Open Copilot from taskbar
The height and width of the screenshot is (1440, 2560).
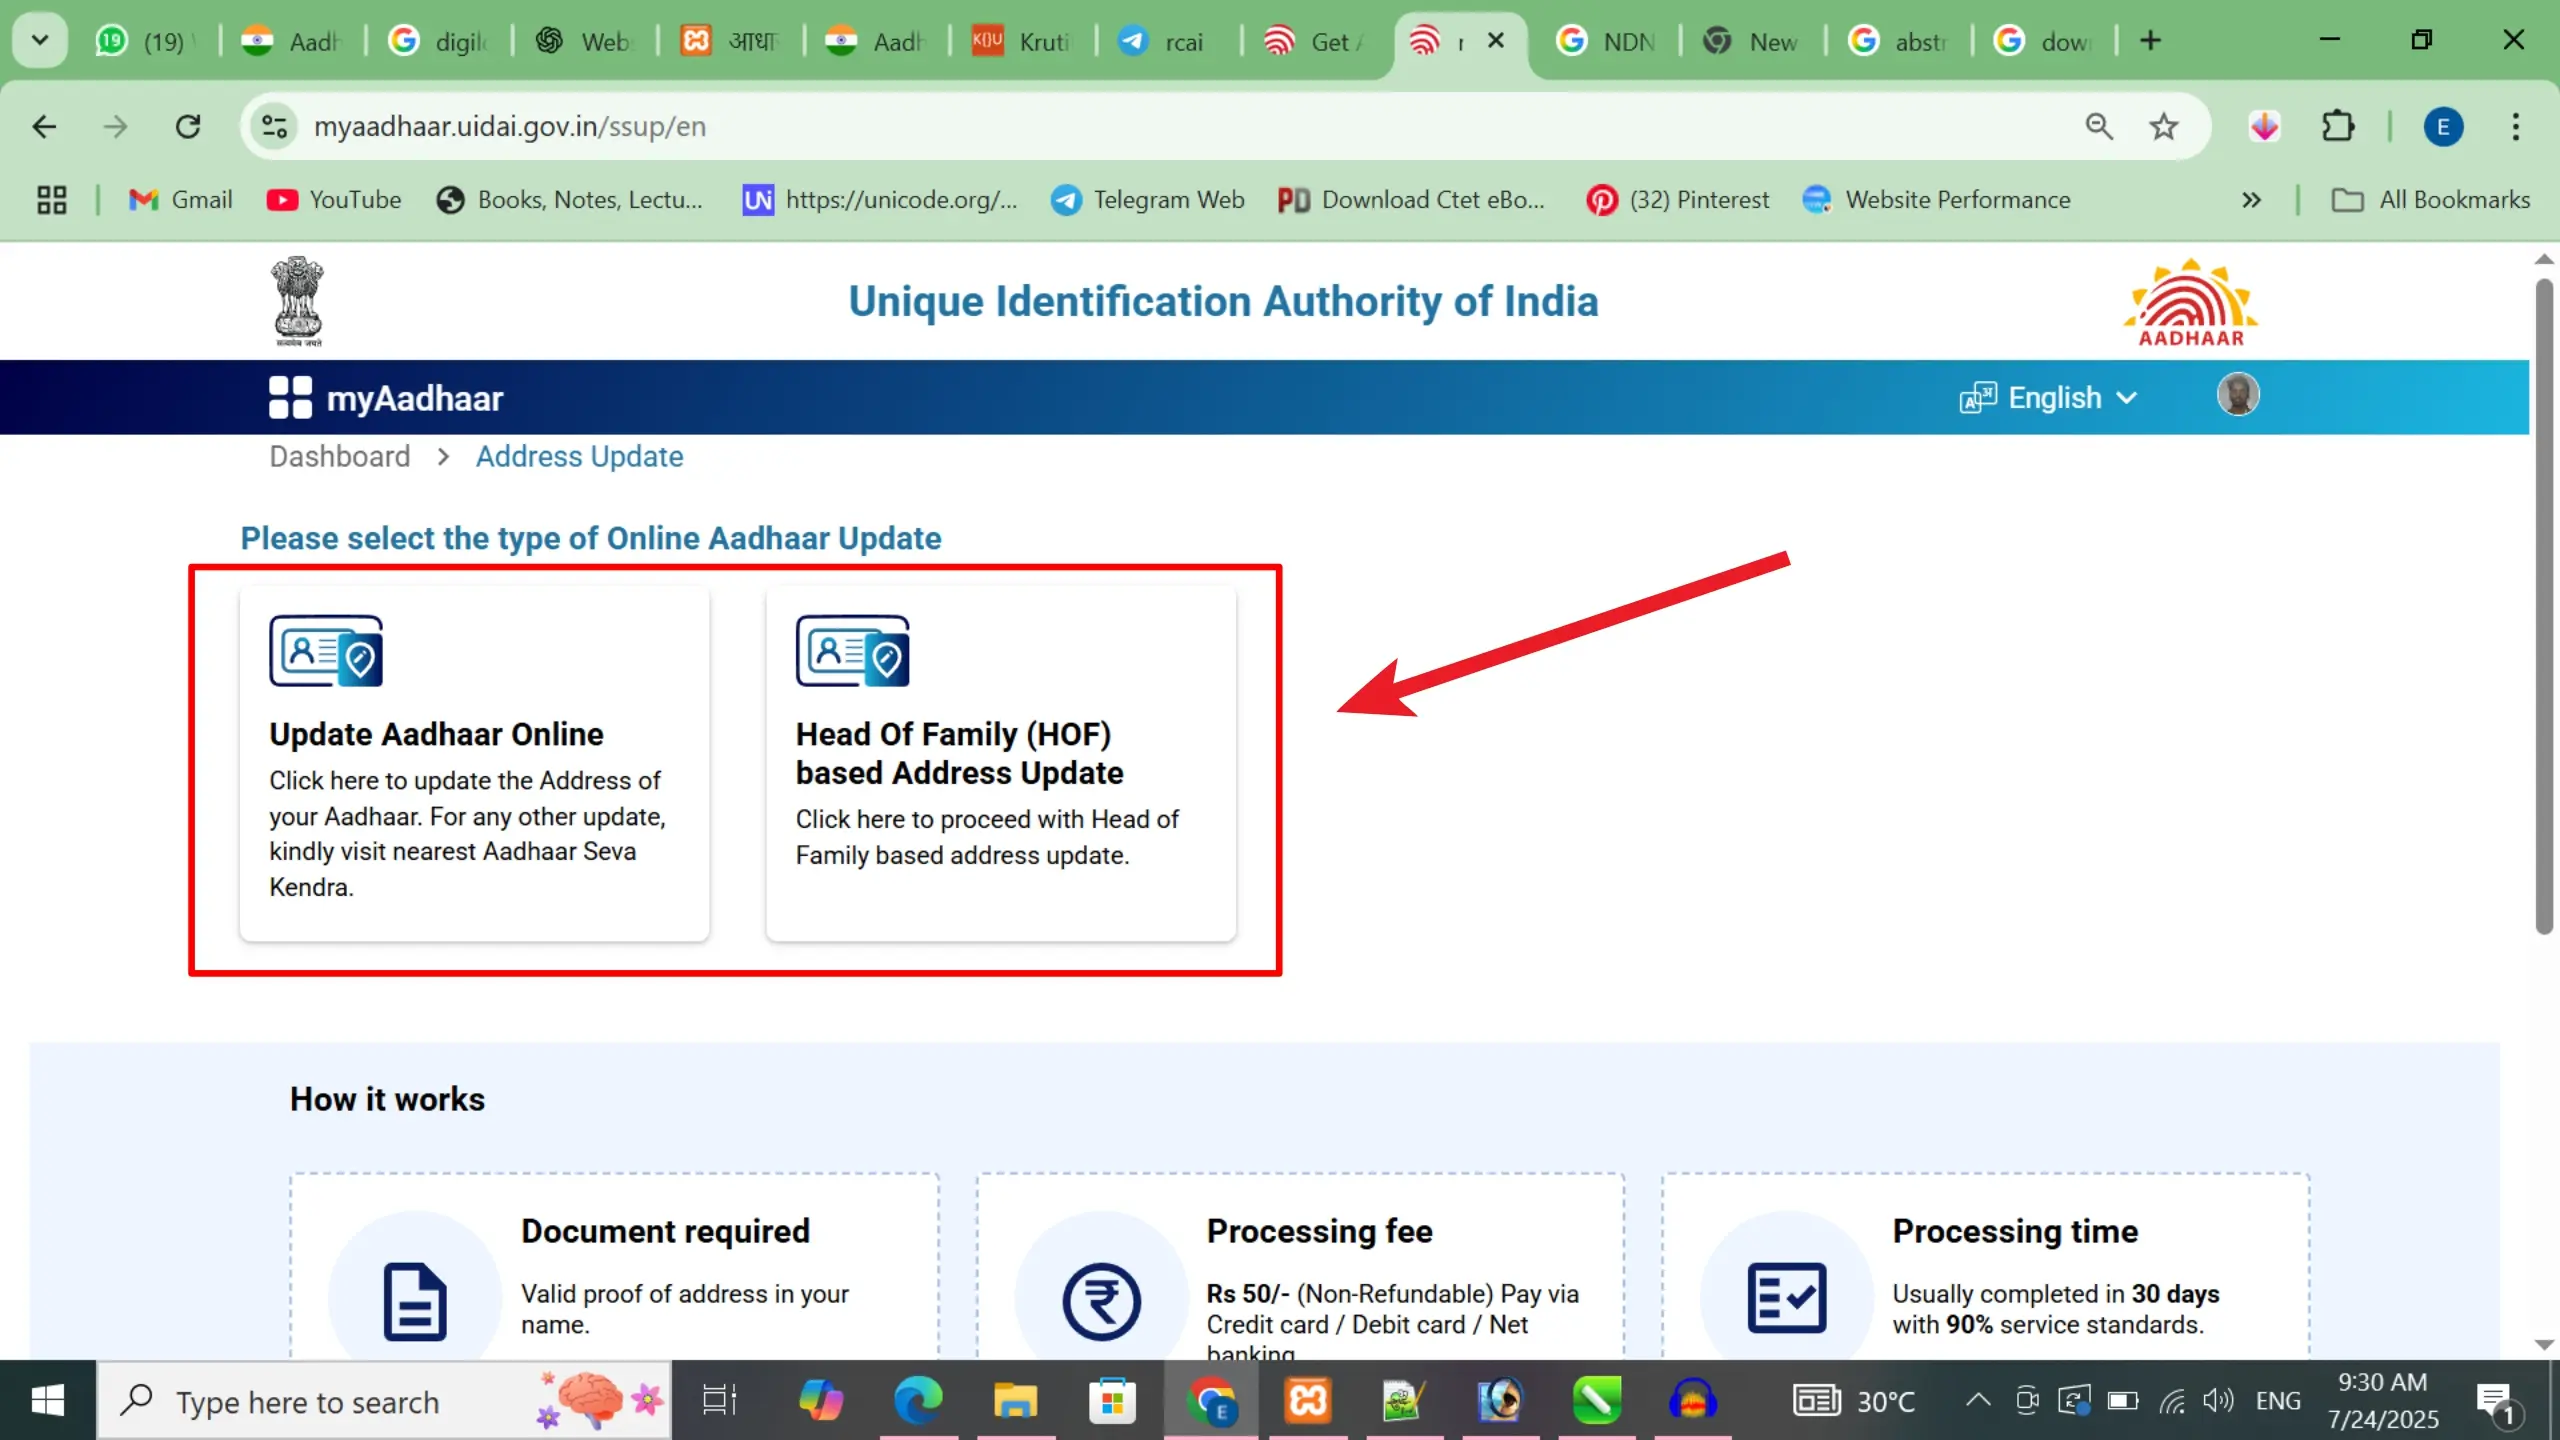coord(821,1400)
